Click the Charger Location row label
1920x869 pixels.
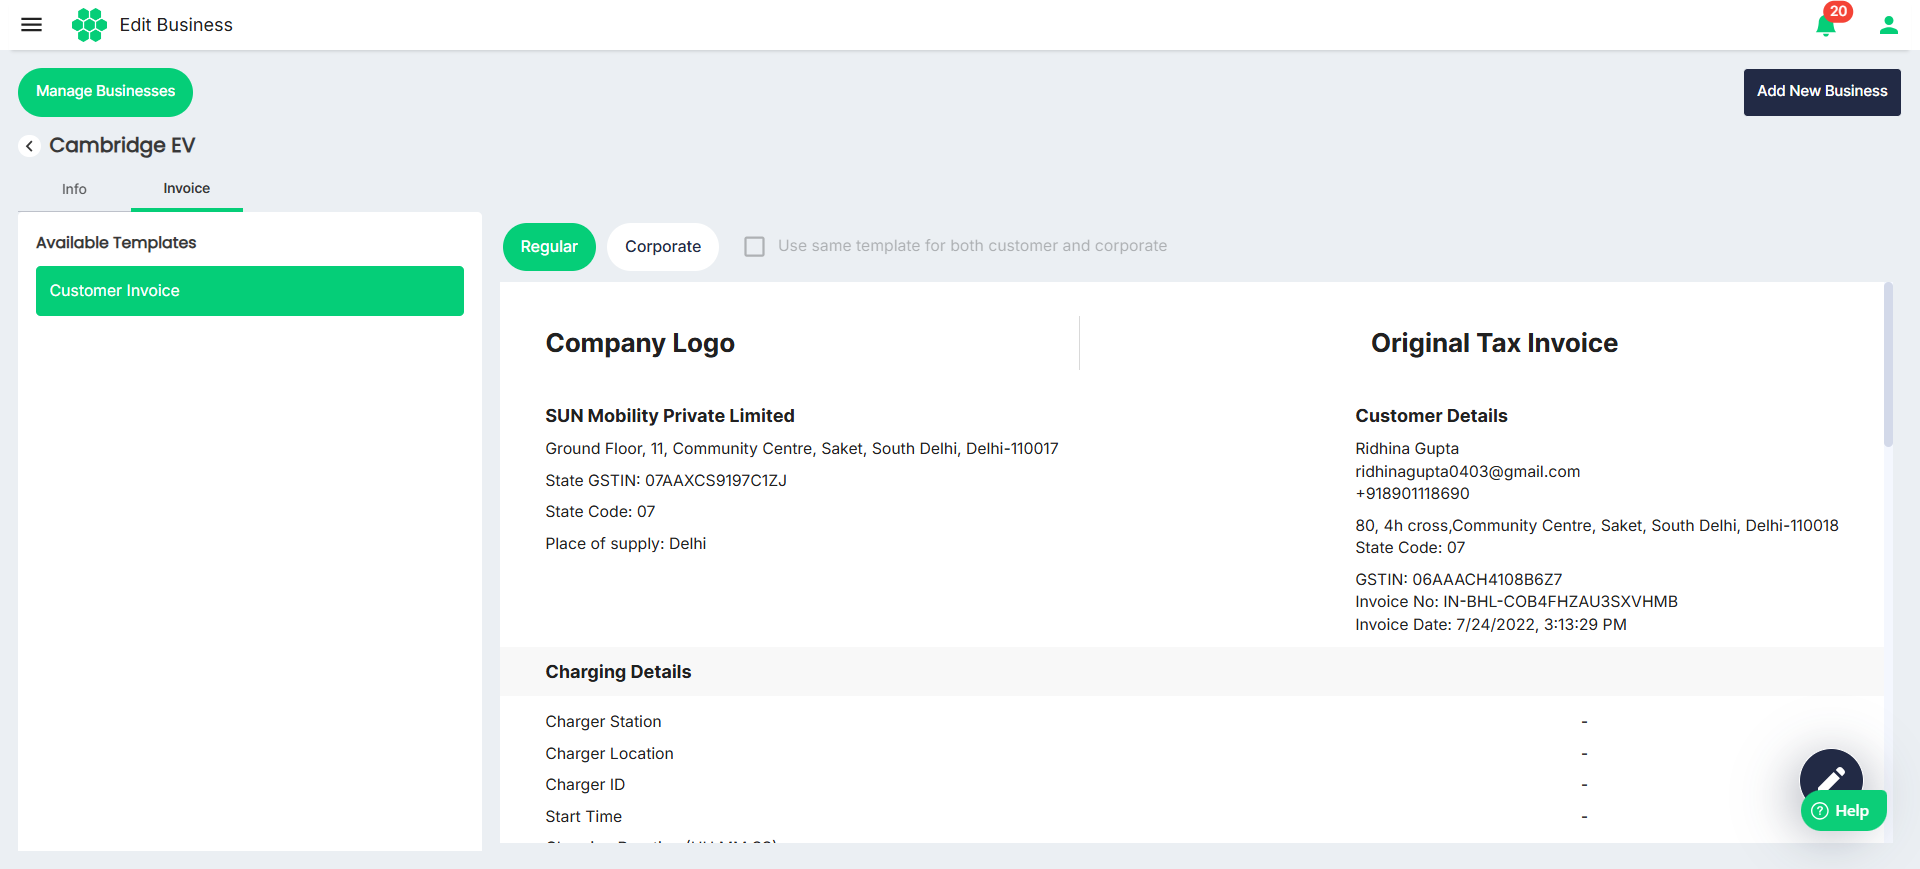pyautogui.click(x=609, y=754)
